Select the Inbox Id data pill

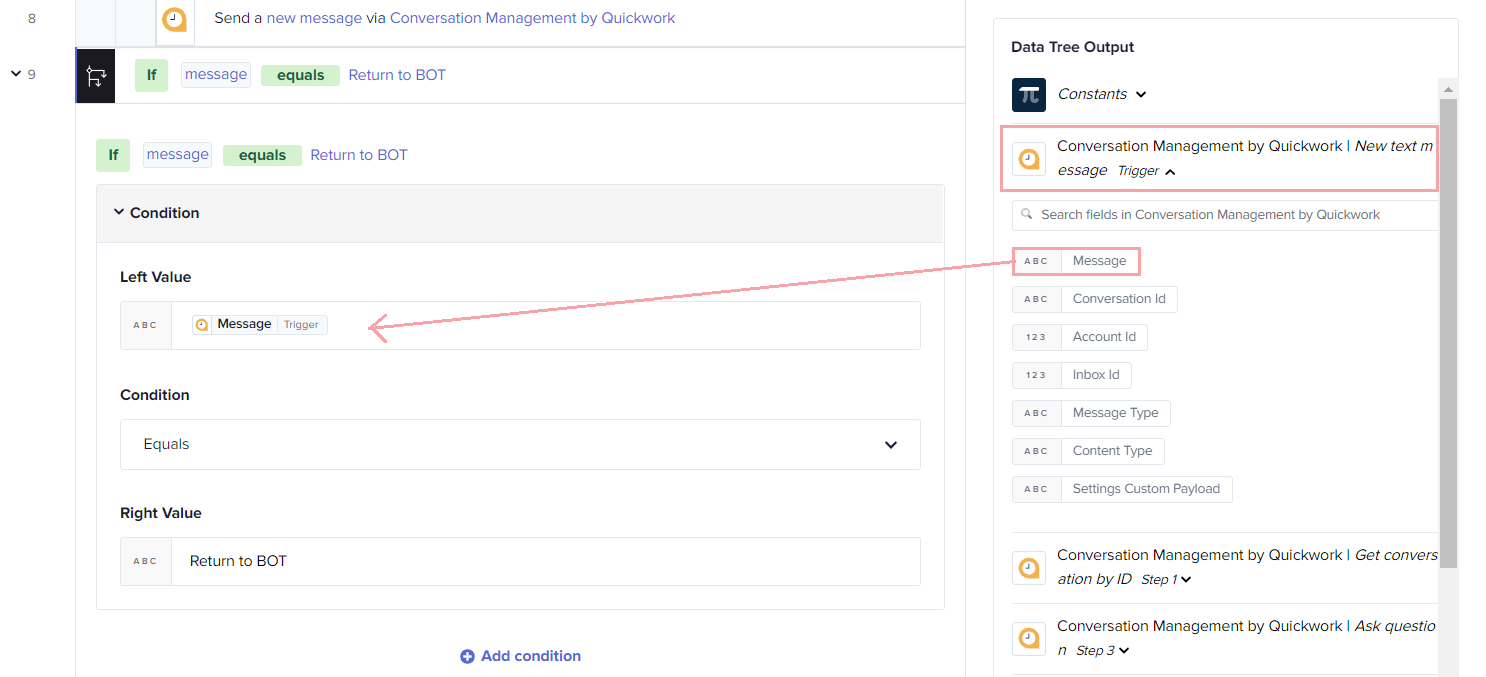point(1072,375)
